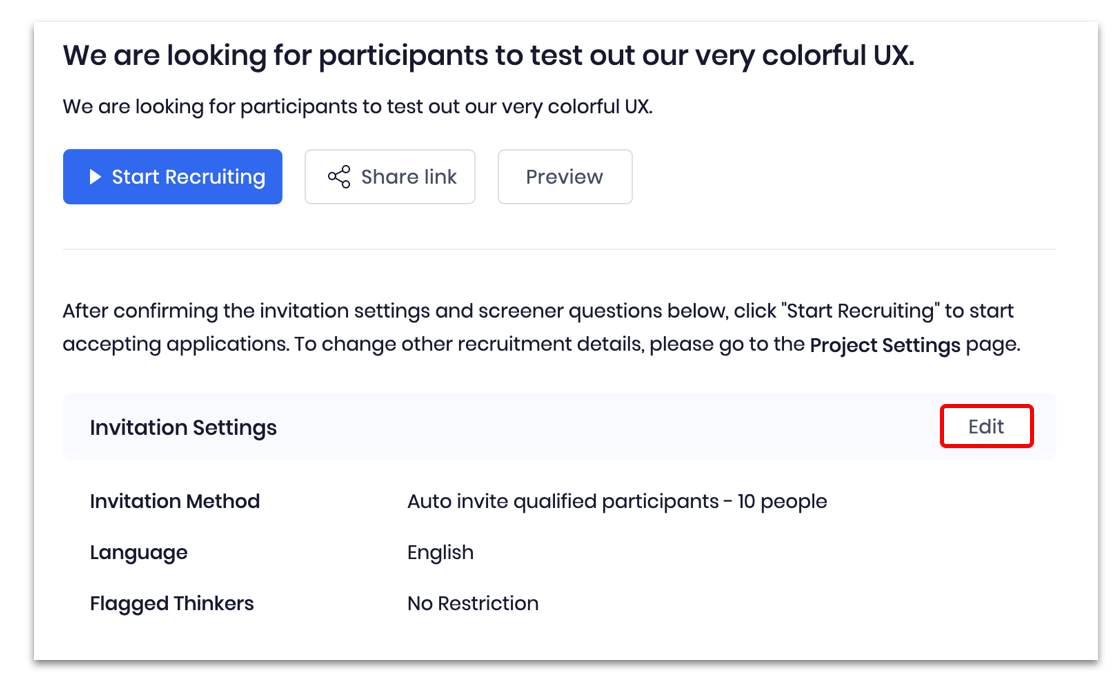This screenshot has height=698, width=1116.
Task: Select the Invitation Method label
Action: pos(175,501)
